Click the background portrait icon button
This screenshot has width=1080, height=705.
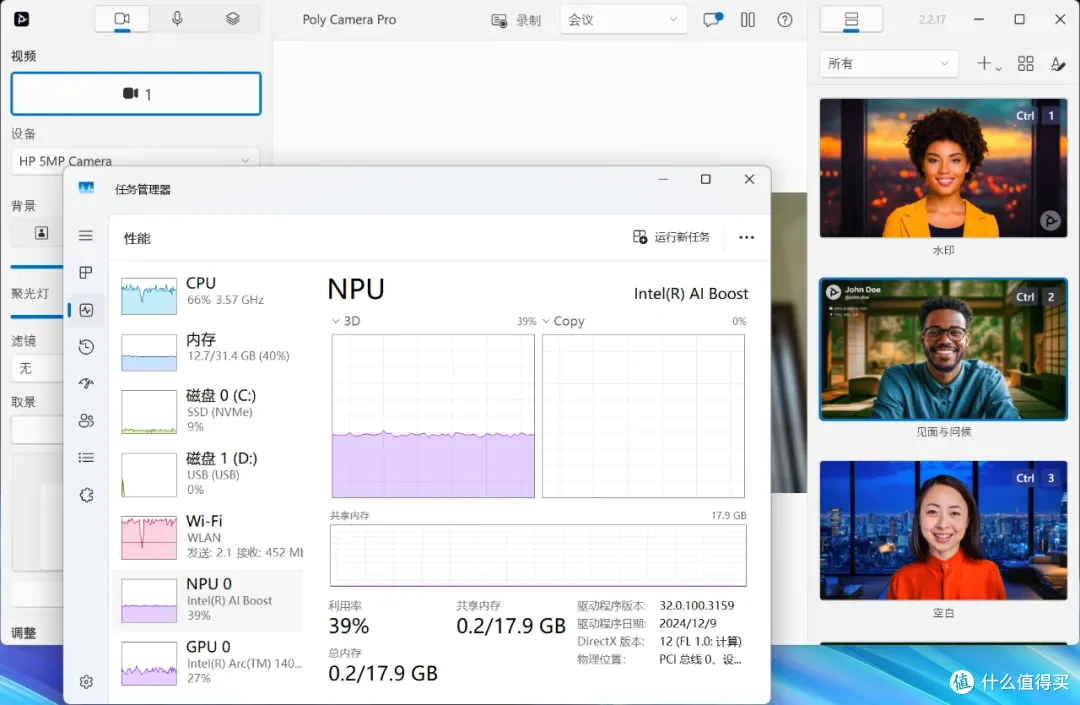tap(41, 233)
